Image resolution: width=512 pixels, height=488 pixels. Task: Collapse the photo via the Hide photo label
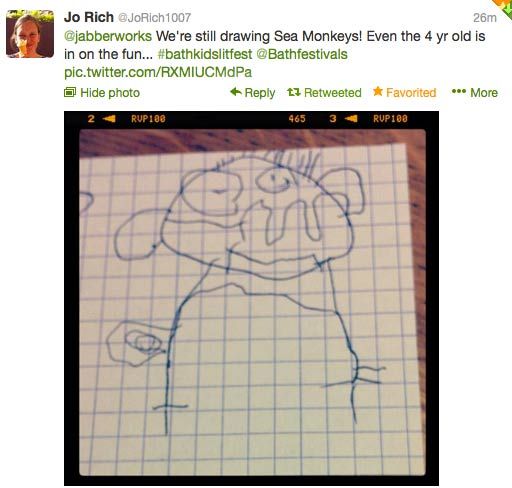tap(110, 93)
